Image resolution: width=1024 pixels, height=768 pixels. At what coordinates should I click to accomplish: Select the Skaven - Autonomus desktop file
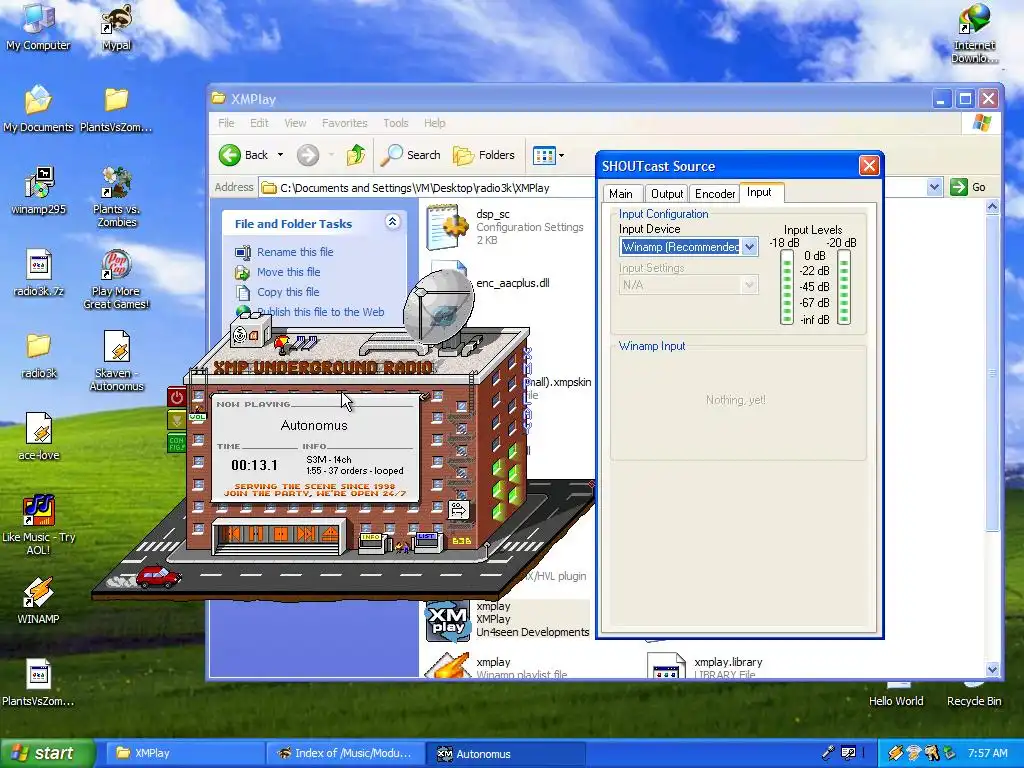(117, 360)
